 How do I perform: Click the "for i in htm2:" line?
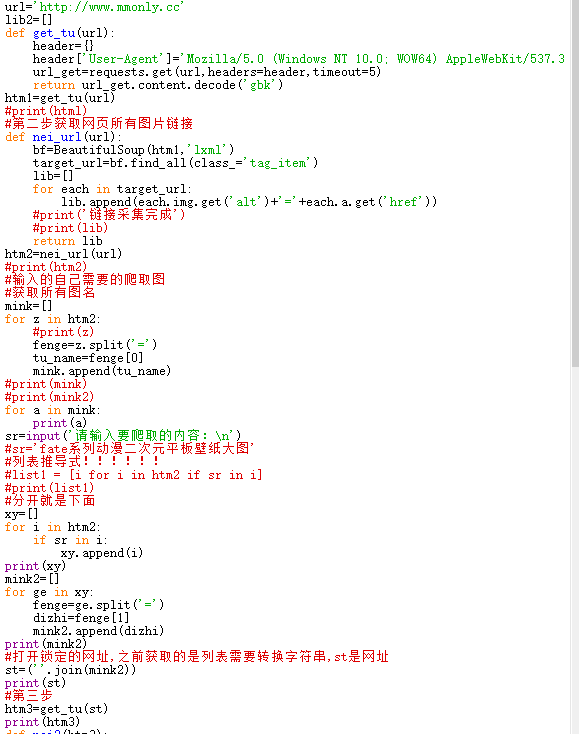click(x=52, y=527)
